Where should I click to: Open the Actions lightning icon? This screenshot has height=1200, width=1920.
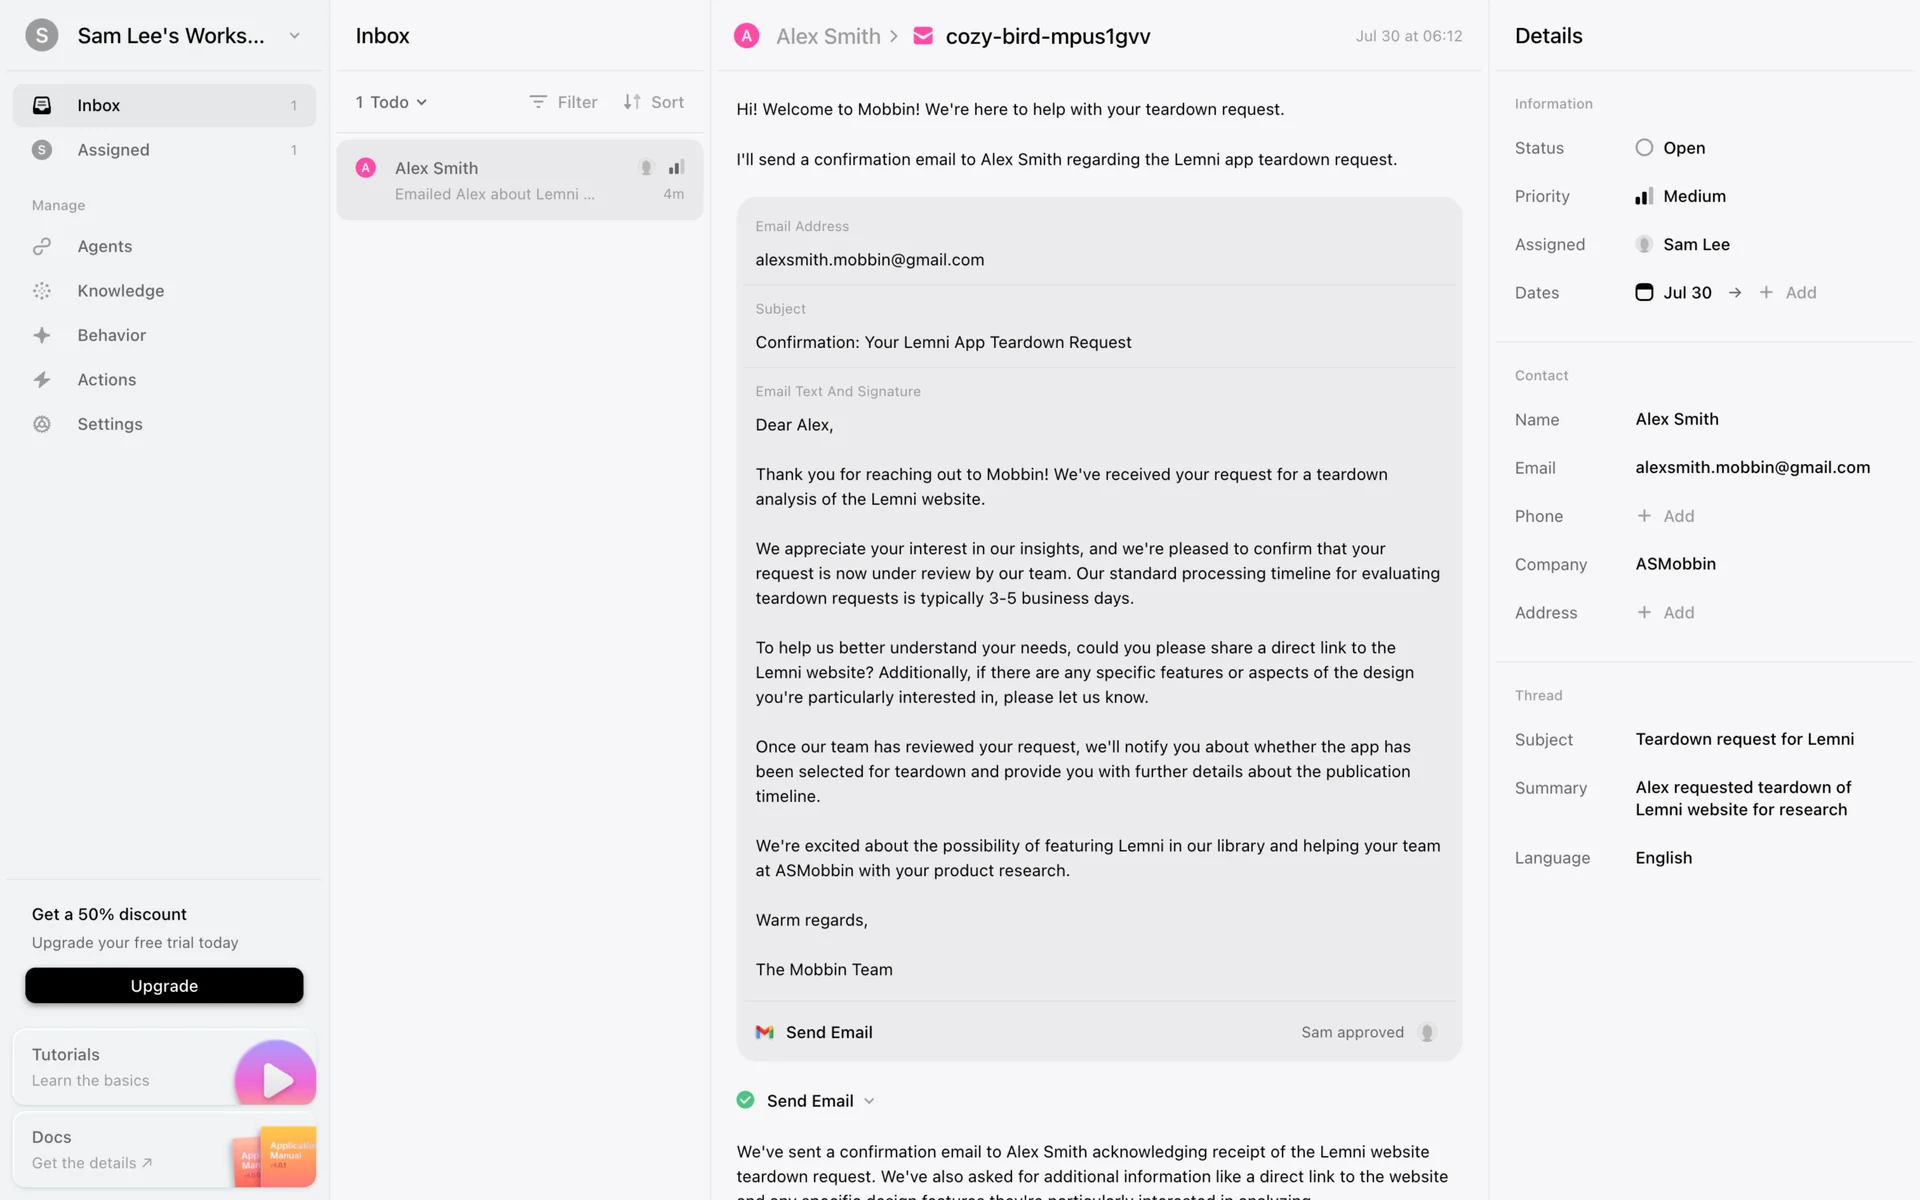[x=42, y=380]
